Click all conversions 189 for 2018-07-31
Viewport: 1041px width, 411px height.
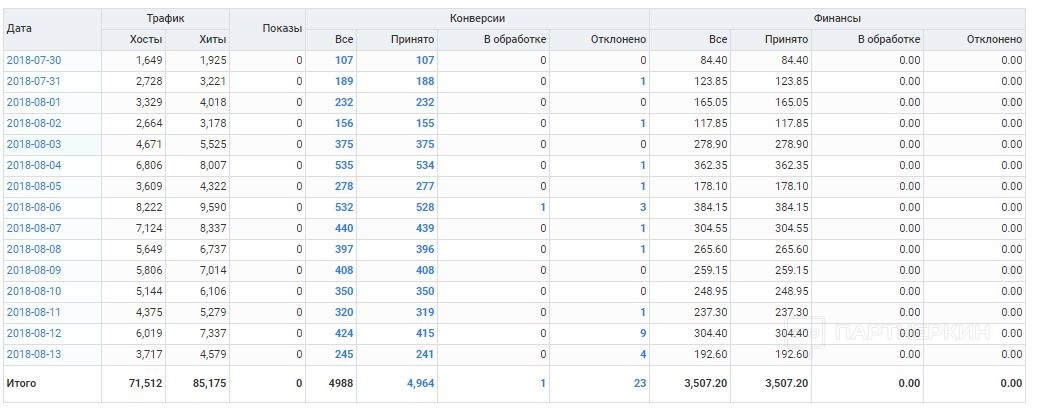point(345,82)
